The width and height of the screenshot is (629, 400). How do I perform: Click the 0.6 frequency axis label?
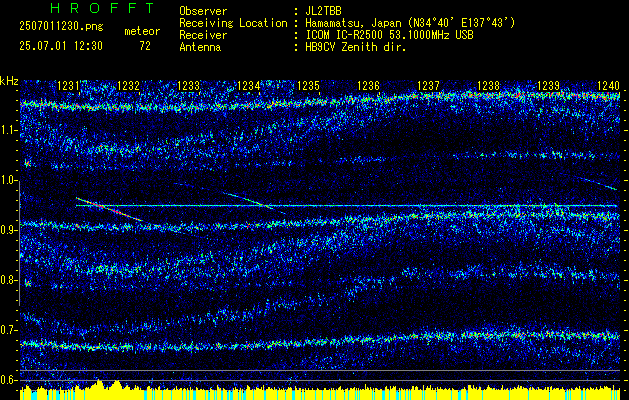coord(9,380)
